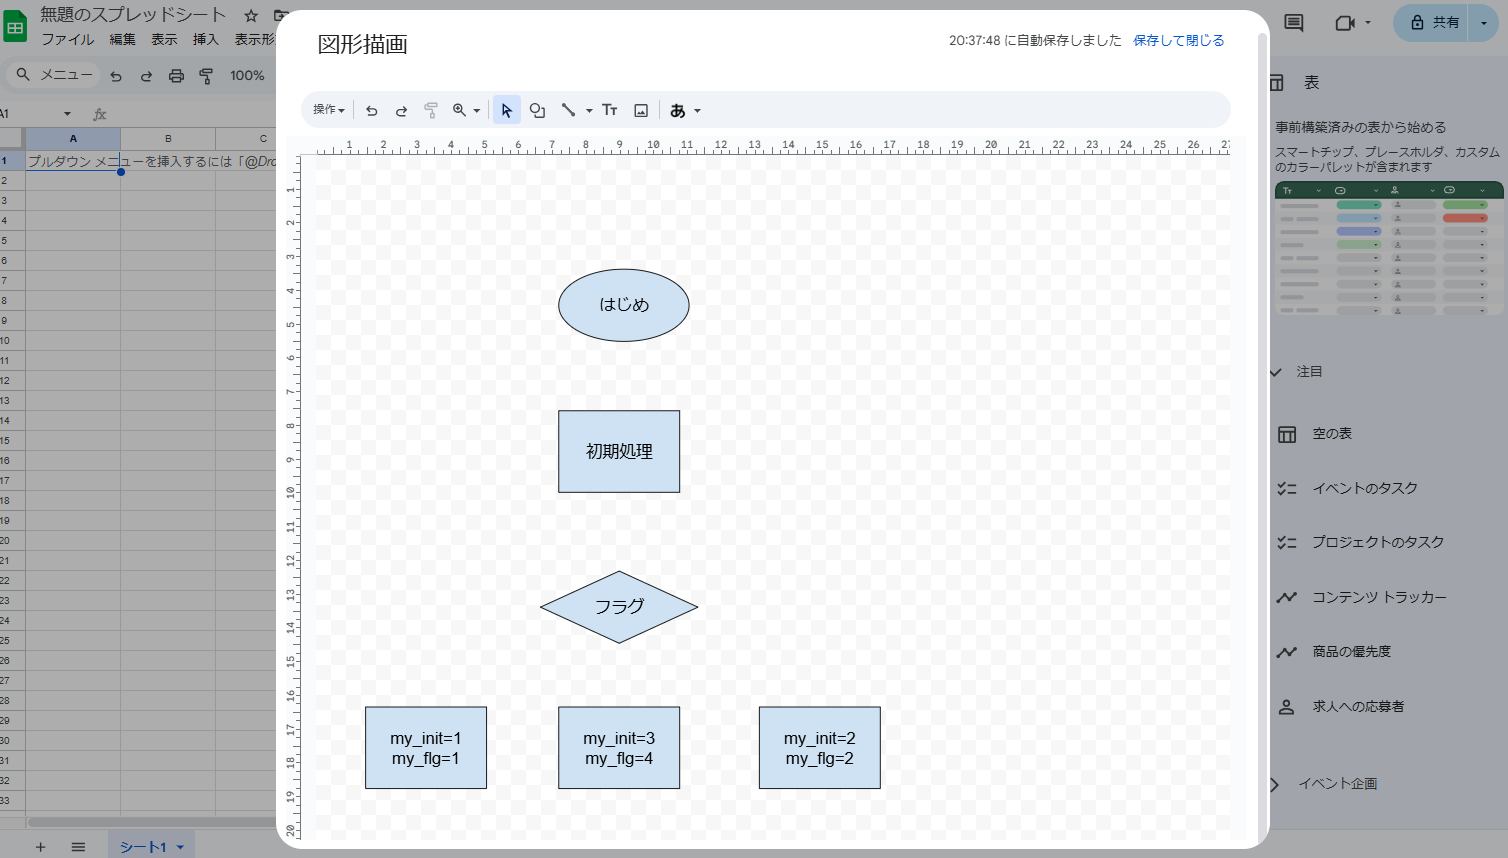Click the prebuilt tables preview thumbnail
This screenshot has width=1508, height=858.
[1389, 248]
